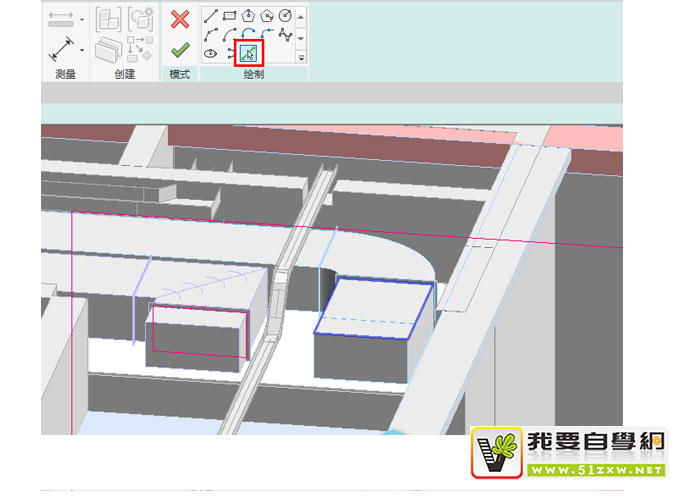Select the Line draw tool
The height and width of the screenshot is (500, 700).
pyautogui.click(x=211, y=15)
